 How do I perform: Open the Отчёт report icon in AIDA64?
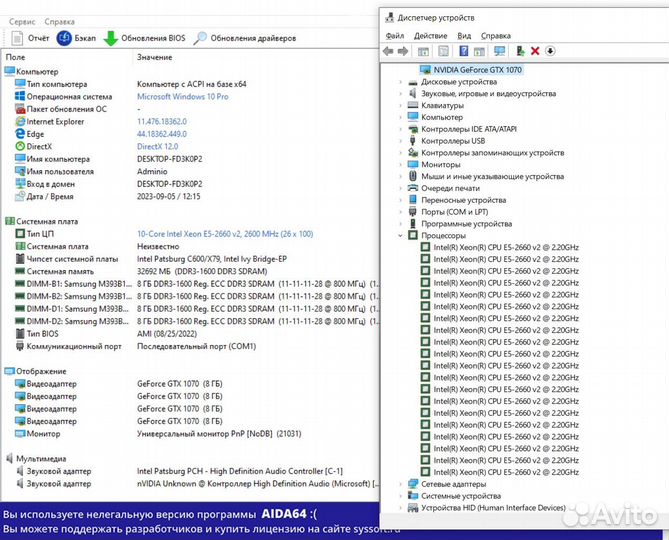[x=17, y=38]
